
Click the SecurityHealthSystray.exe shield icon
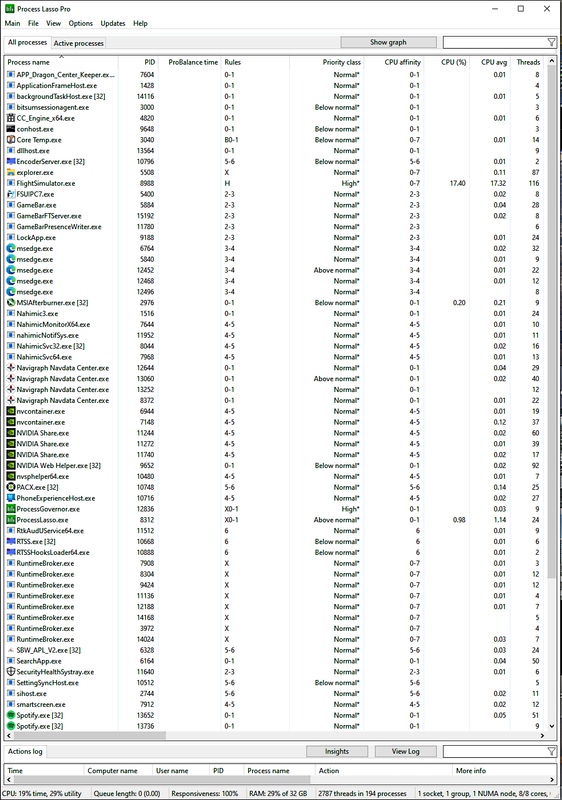click(x=11, y=671)
